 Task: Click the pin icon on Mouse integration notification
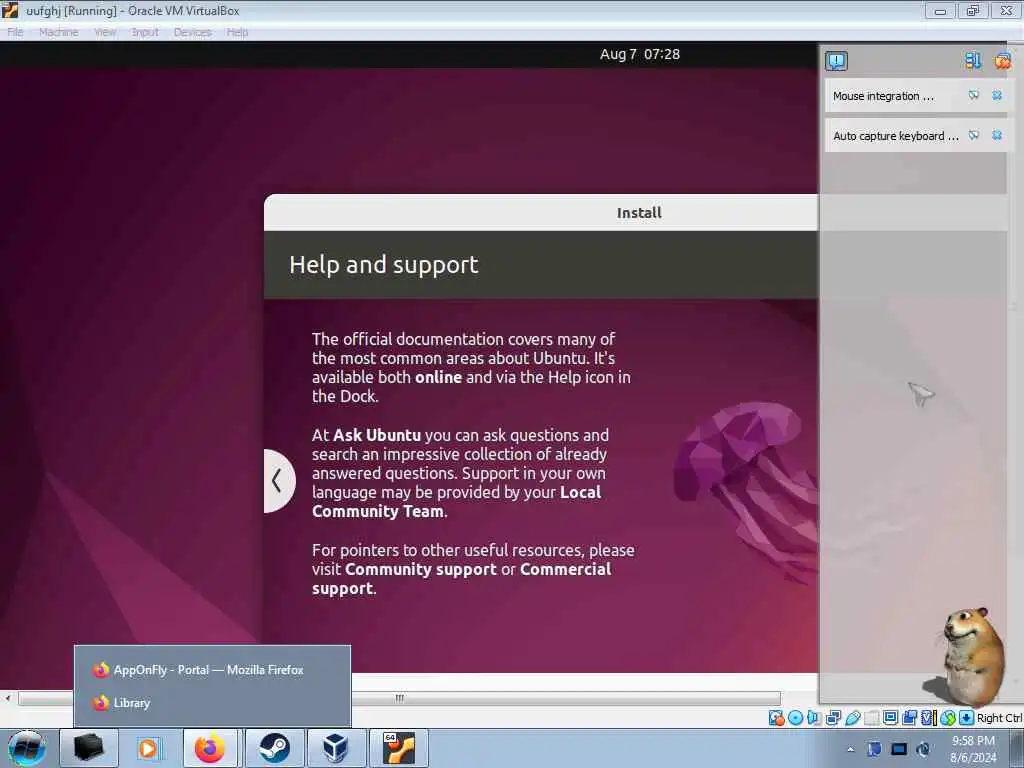pos(974,95)
